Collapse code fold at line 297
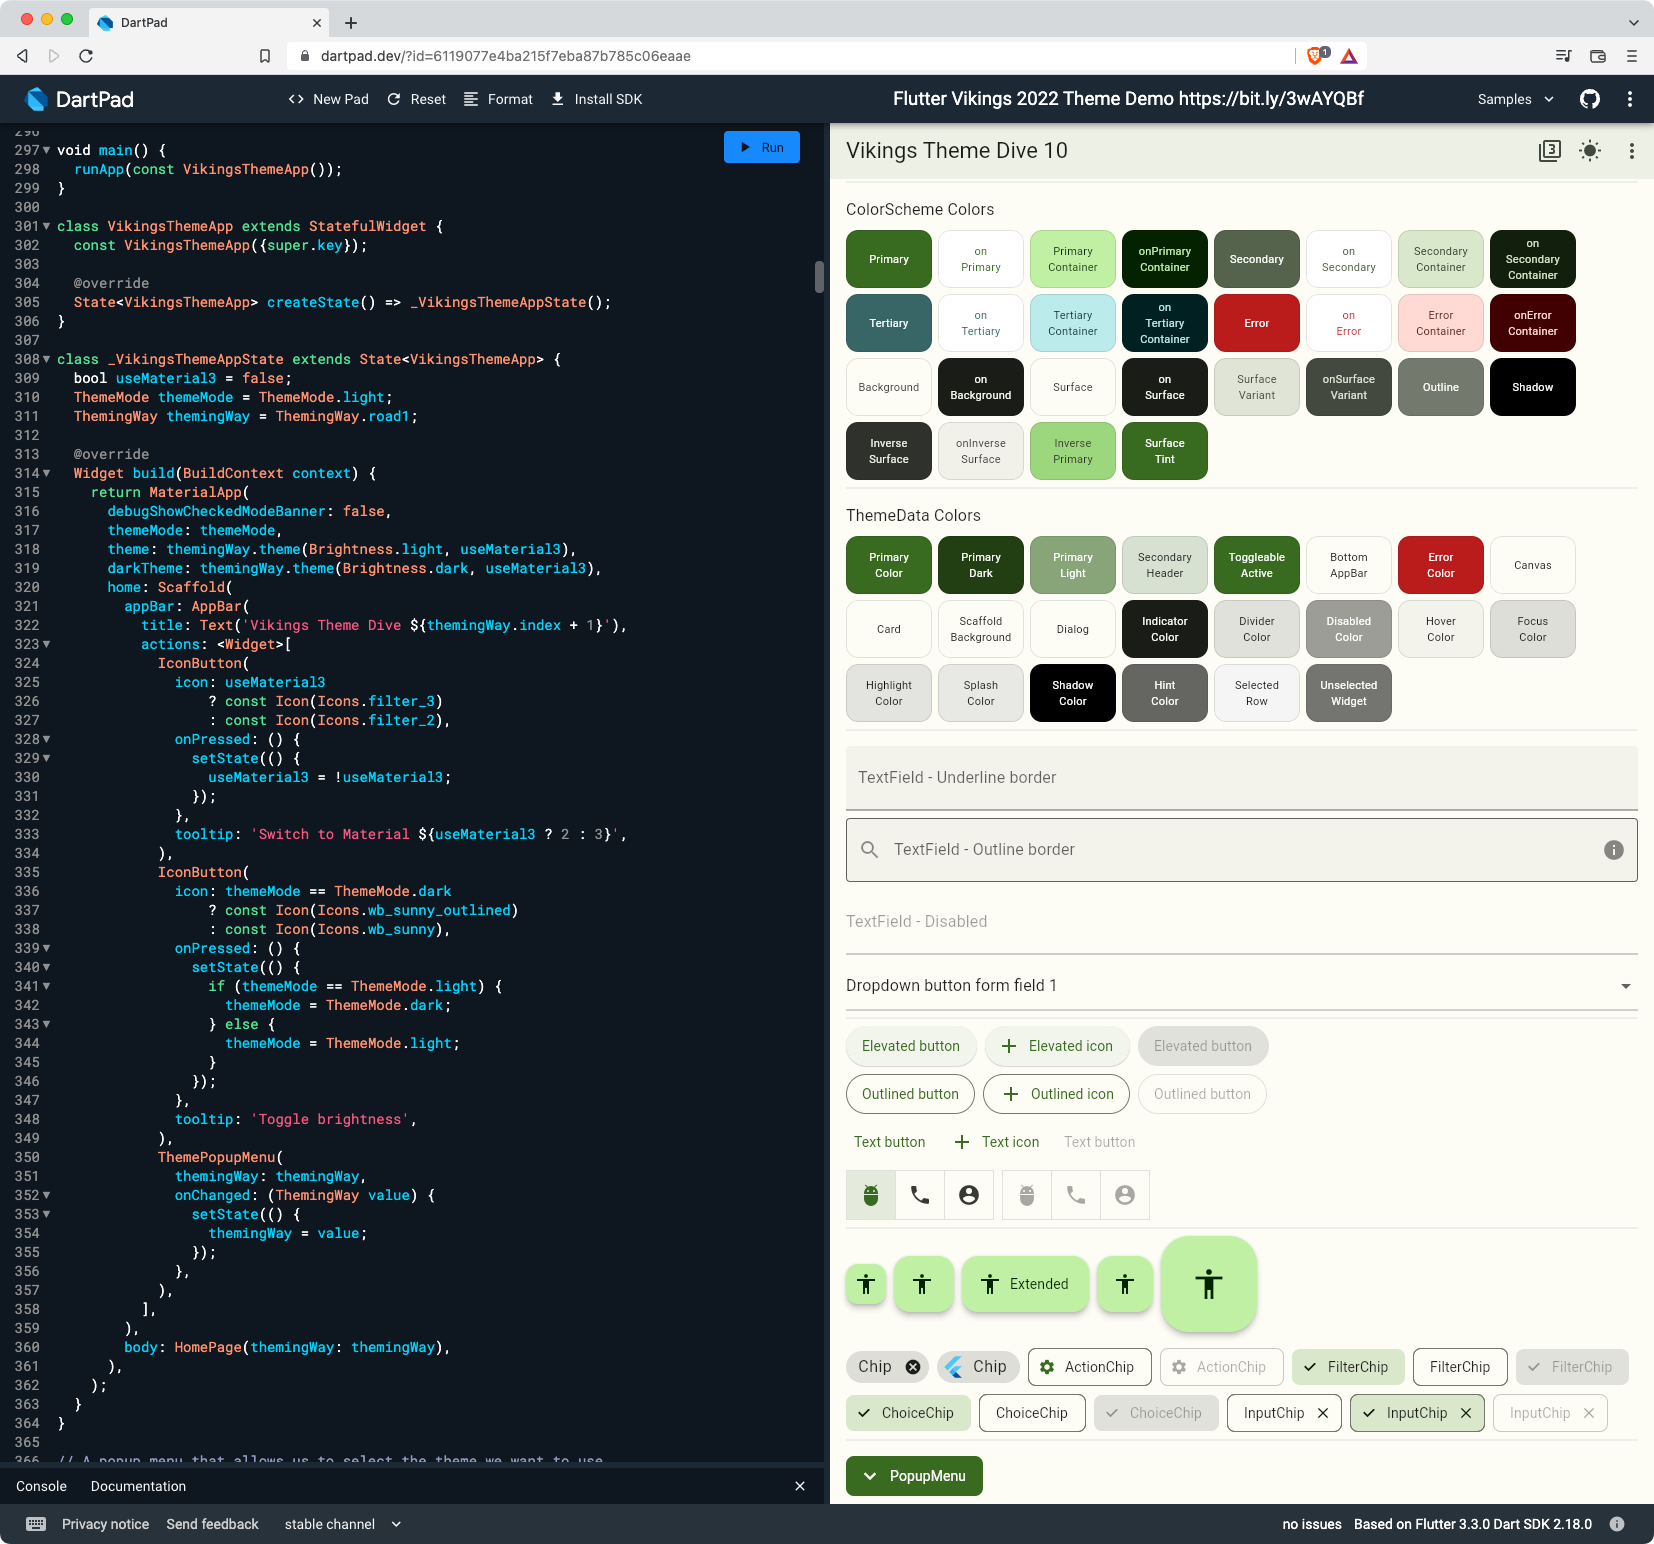Image resolution: width=1654 pixels, height=1544 pixels. 46,150
